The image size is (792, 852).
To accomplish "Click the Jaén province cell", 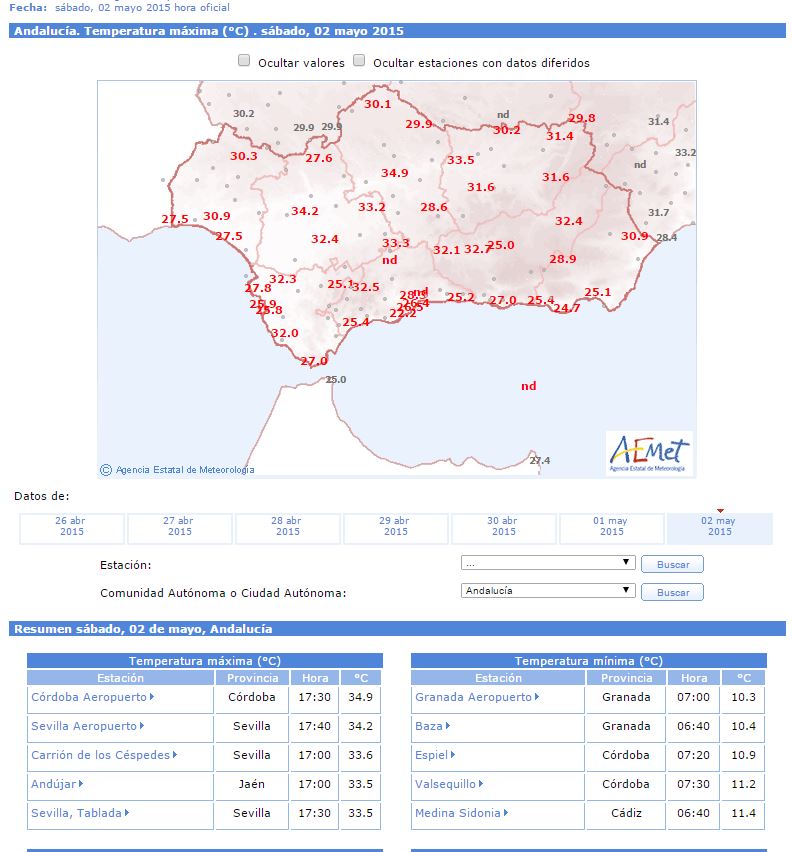I will pos(252,784).
